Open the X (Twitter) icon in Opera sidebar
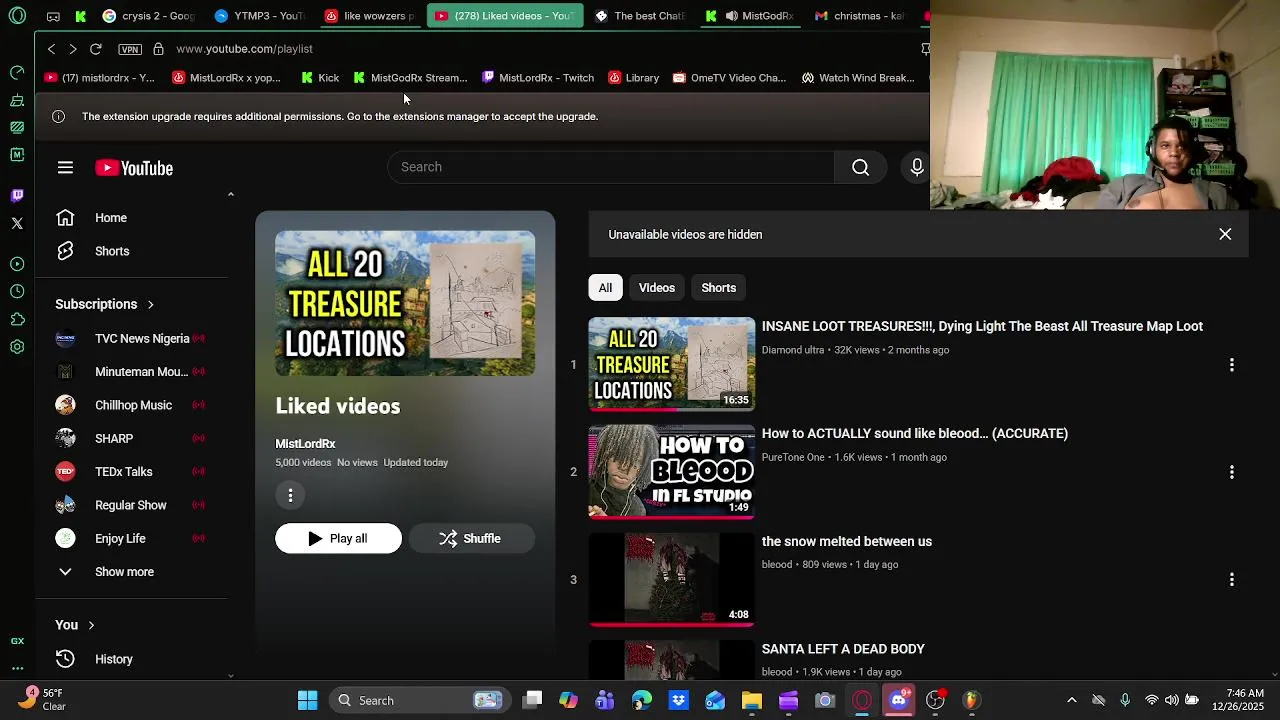The height and width of the screenshot is (720, 1280). click(x=17, y=223)
